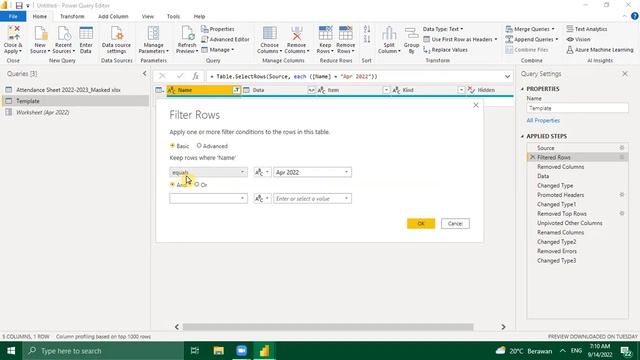Collapse the Queries pane
640x360 pixels.
[144, 74]
